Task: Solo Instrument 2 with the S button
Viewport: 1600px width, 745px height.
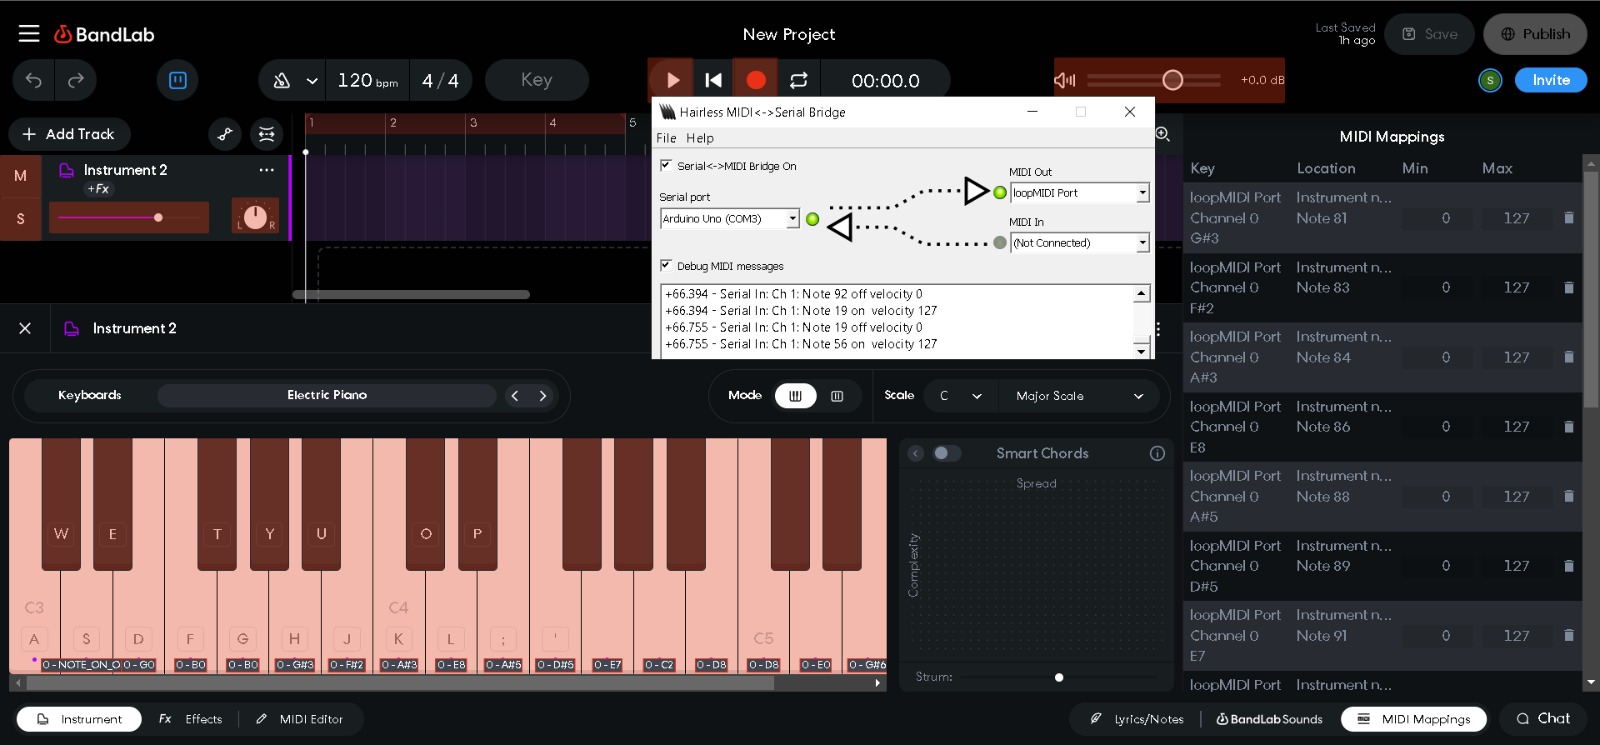Action: (20, 219)
